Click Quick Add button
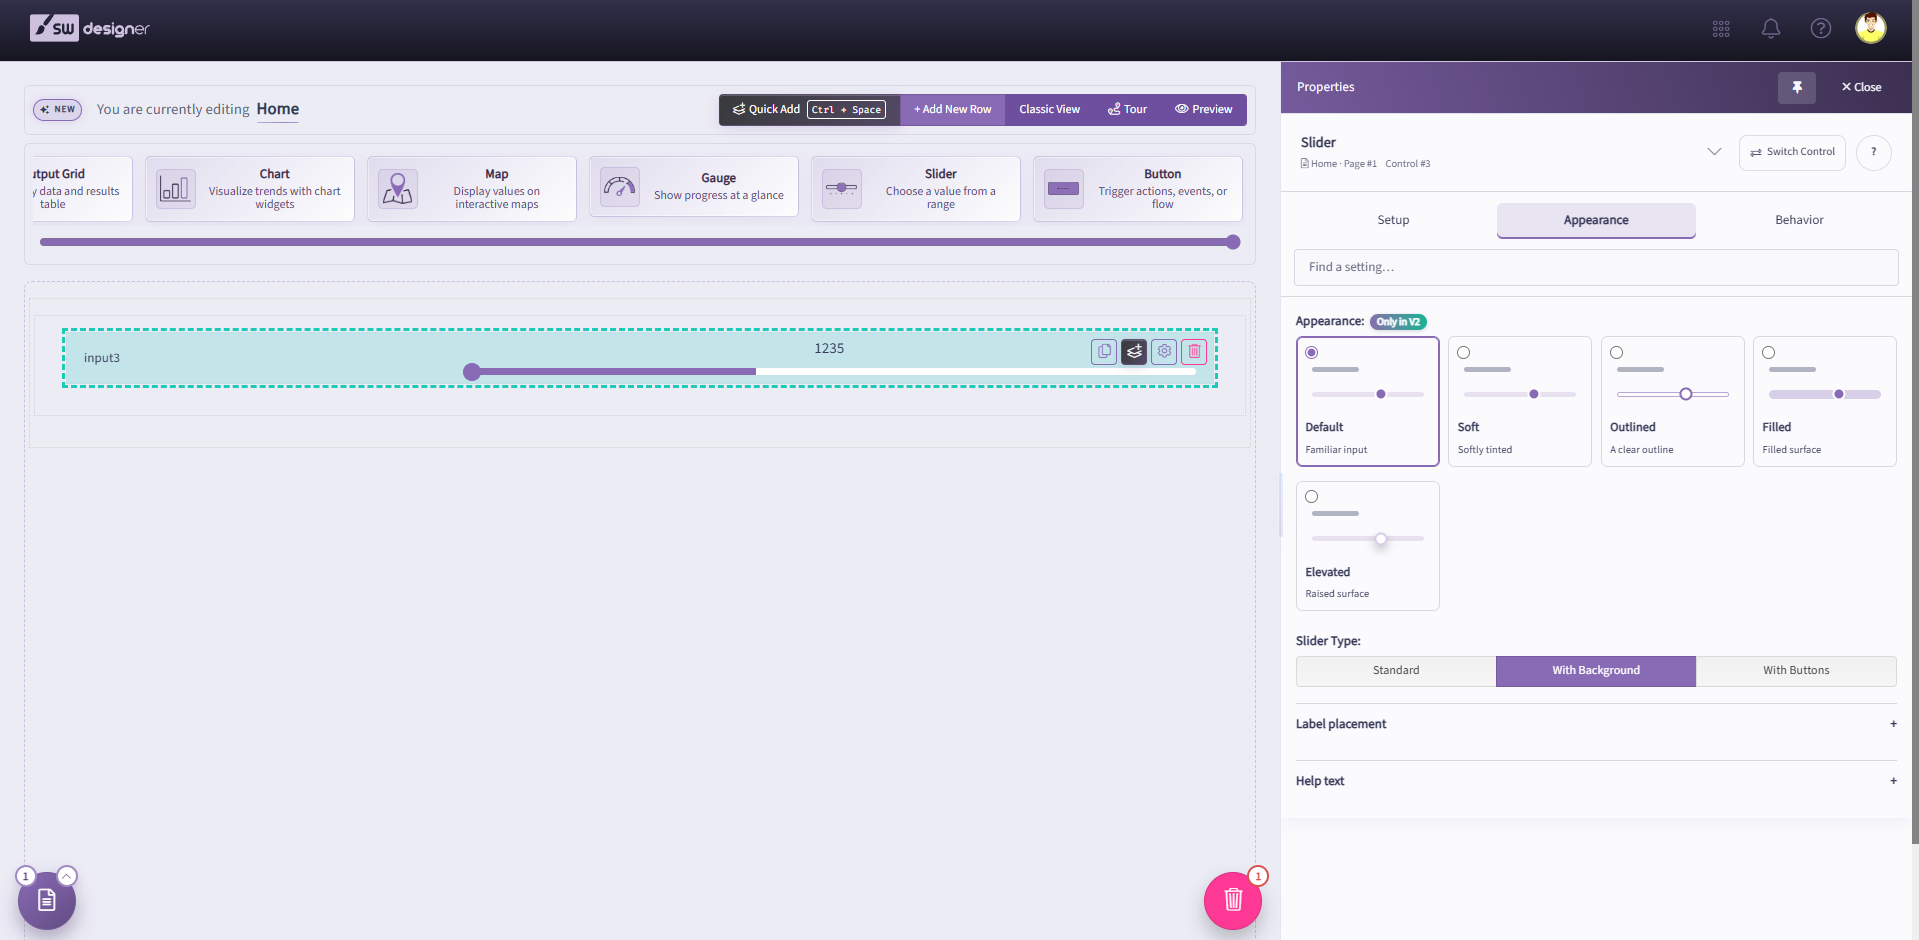1919x940 pixels. [810, 110]
